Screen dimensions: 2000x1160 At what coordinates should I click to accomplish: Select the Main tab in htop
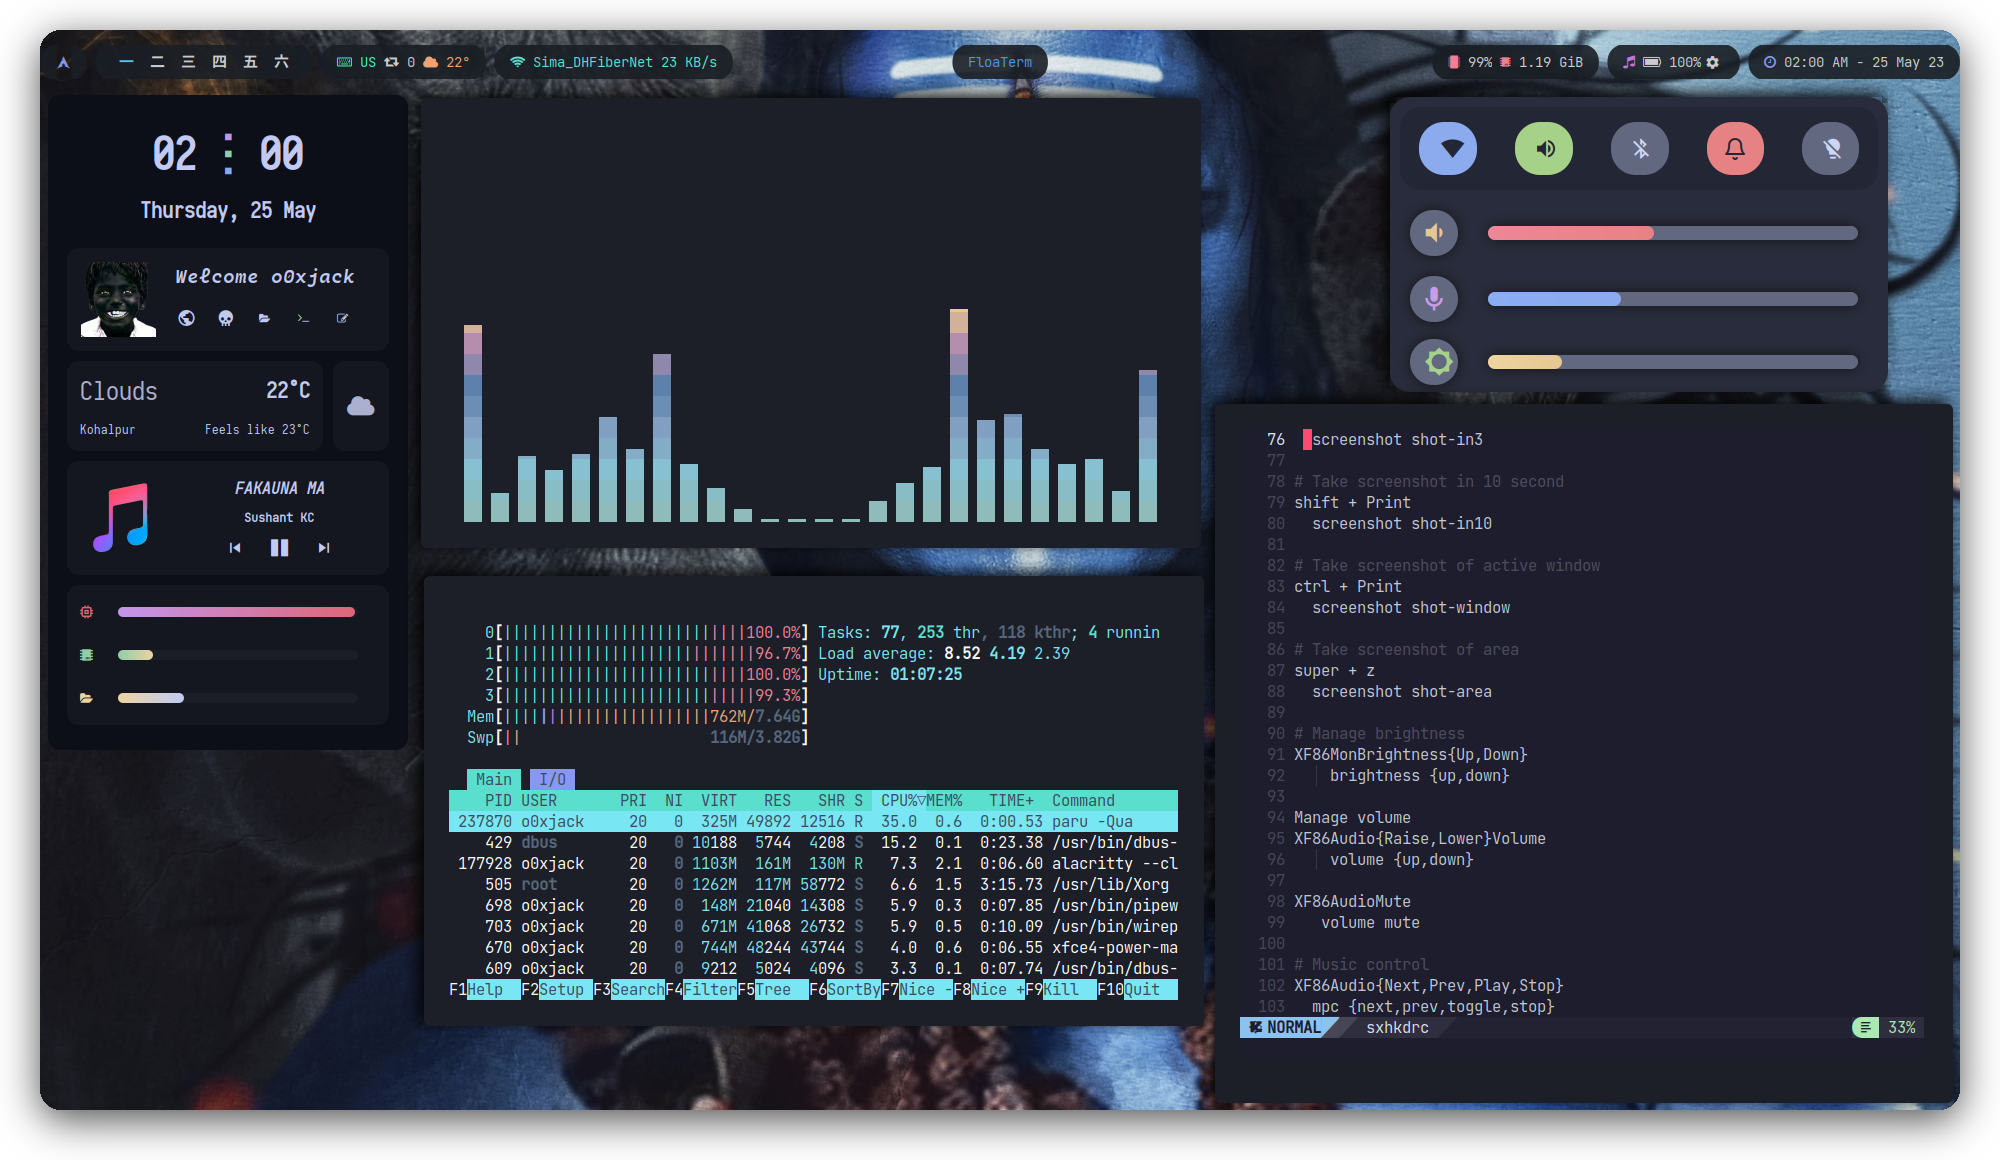(493, 779)
